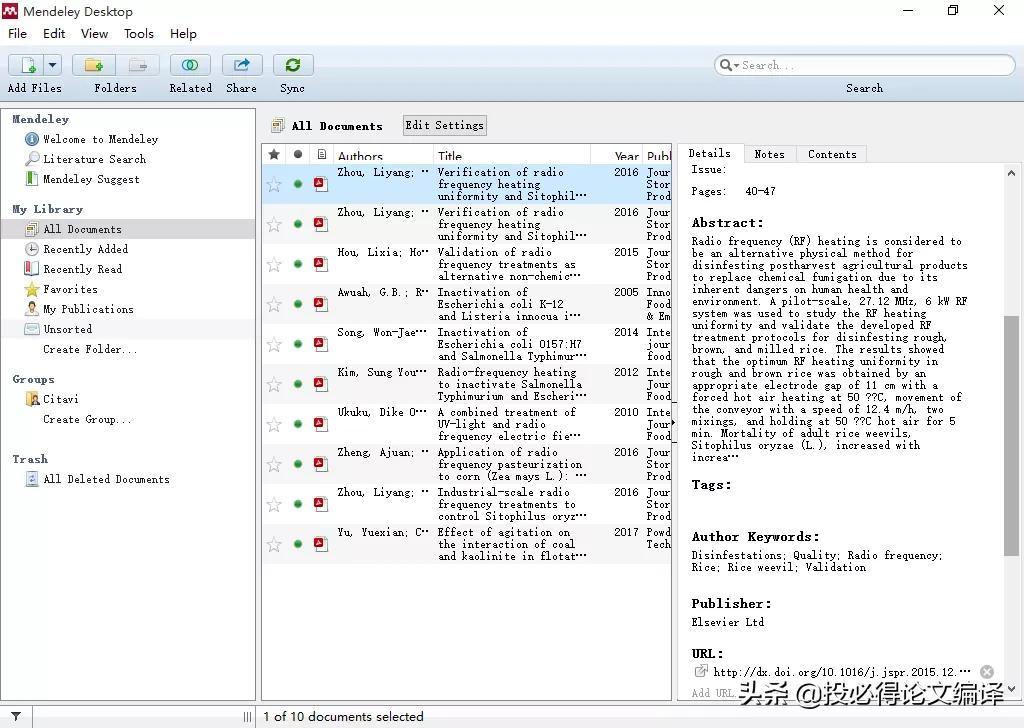Click the details panel vertical scrollbar
Image resolution: width=1025 pixels, height=728 pixels.
[x=1011, y=435]
